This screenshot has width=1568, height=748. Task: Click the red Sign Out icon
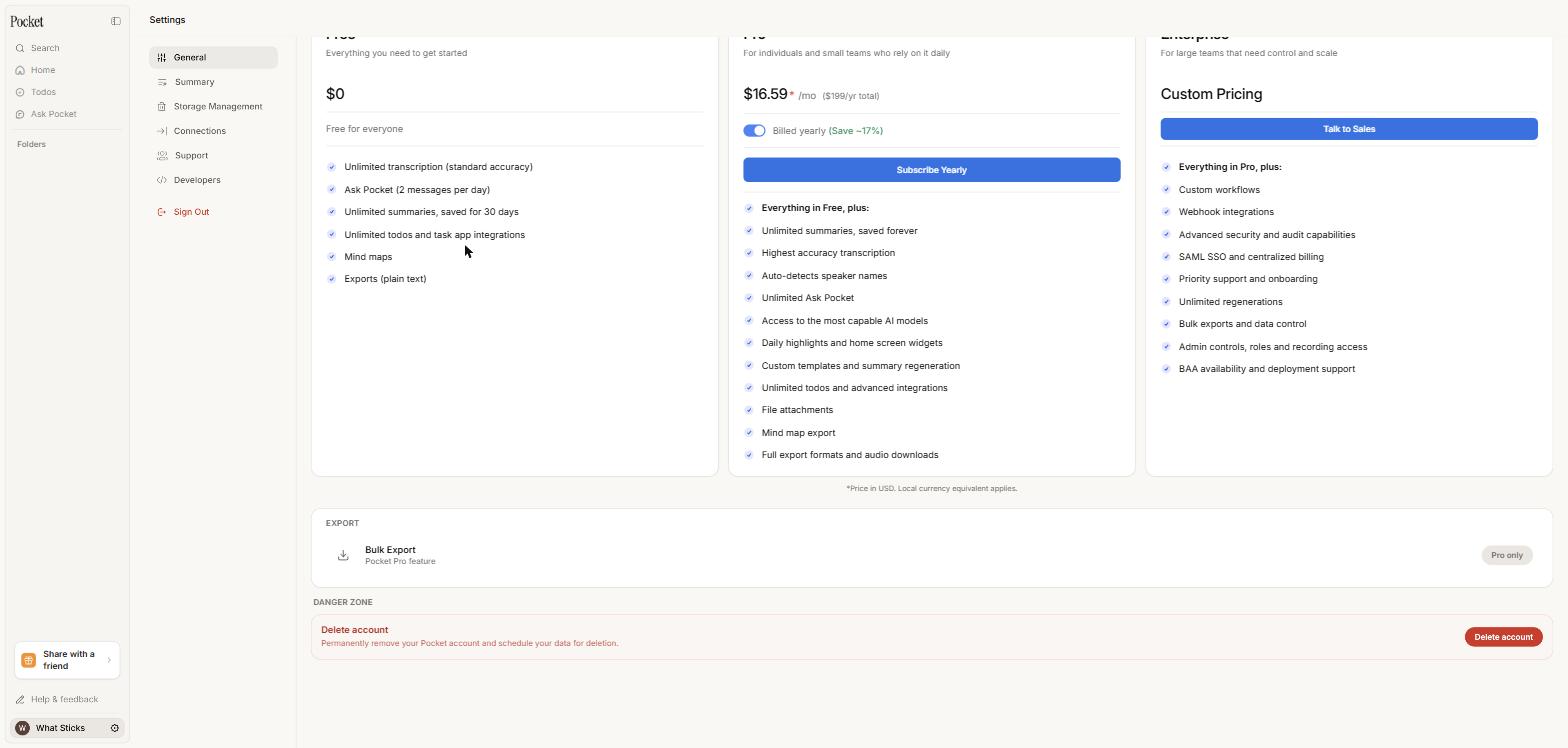point(162,212)
